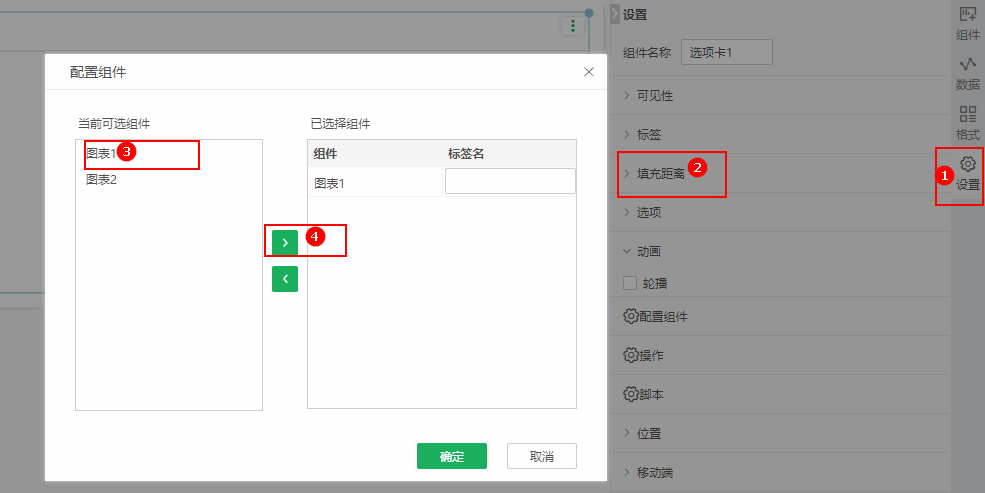Collapse the 设置 panel with the arrow
The width and height of the screenshot is (985, 493).
(x=615, y=14)
